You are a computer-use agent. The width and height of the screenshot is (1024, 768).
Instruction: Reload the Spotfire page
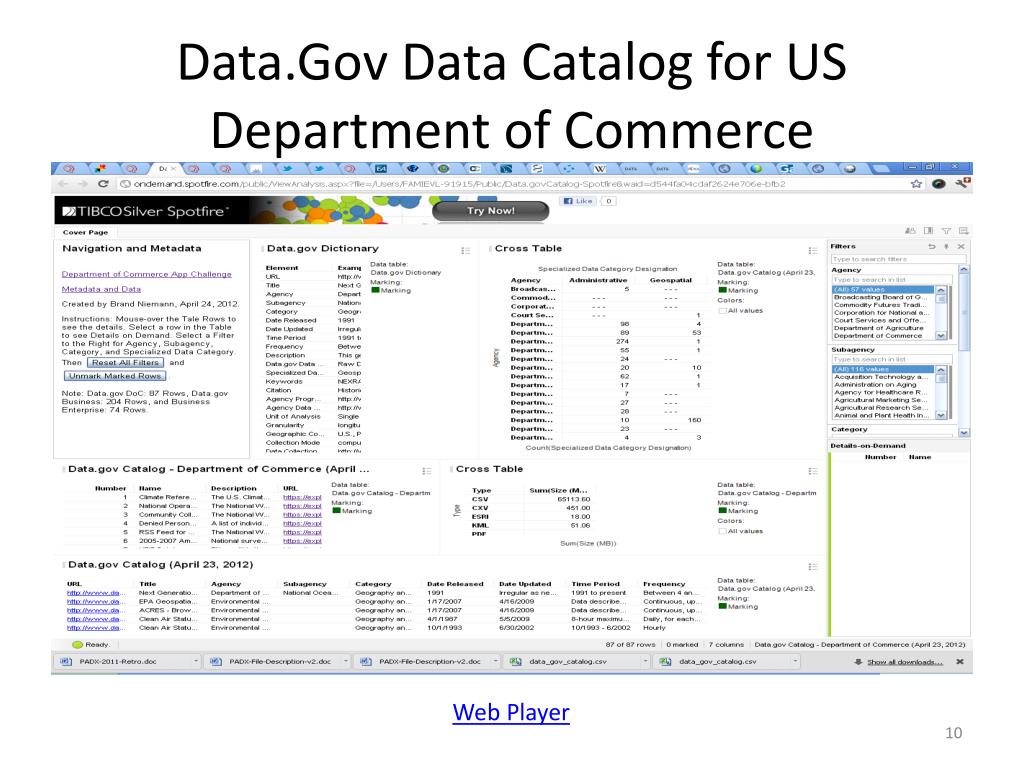click(x=103, y=184)
